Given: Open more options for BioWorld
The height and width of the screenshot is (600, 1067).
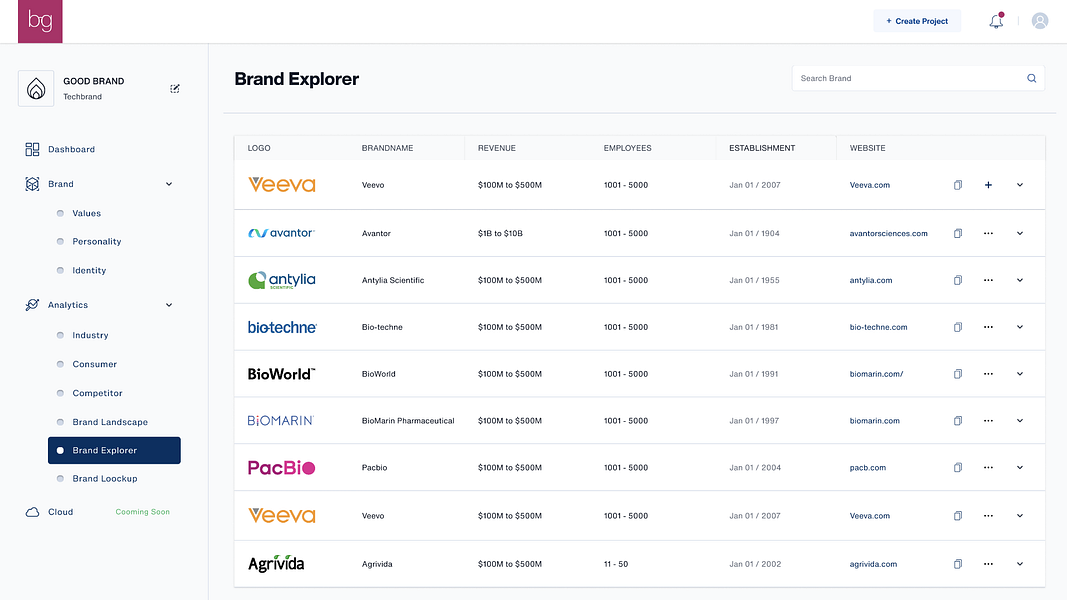Looking at the screenshot, I should (988, 374).
